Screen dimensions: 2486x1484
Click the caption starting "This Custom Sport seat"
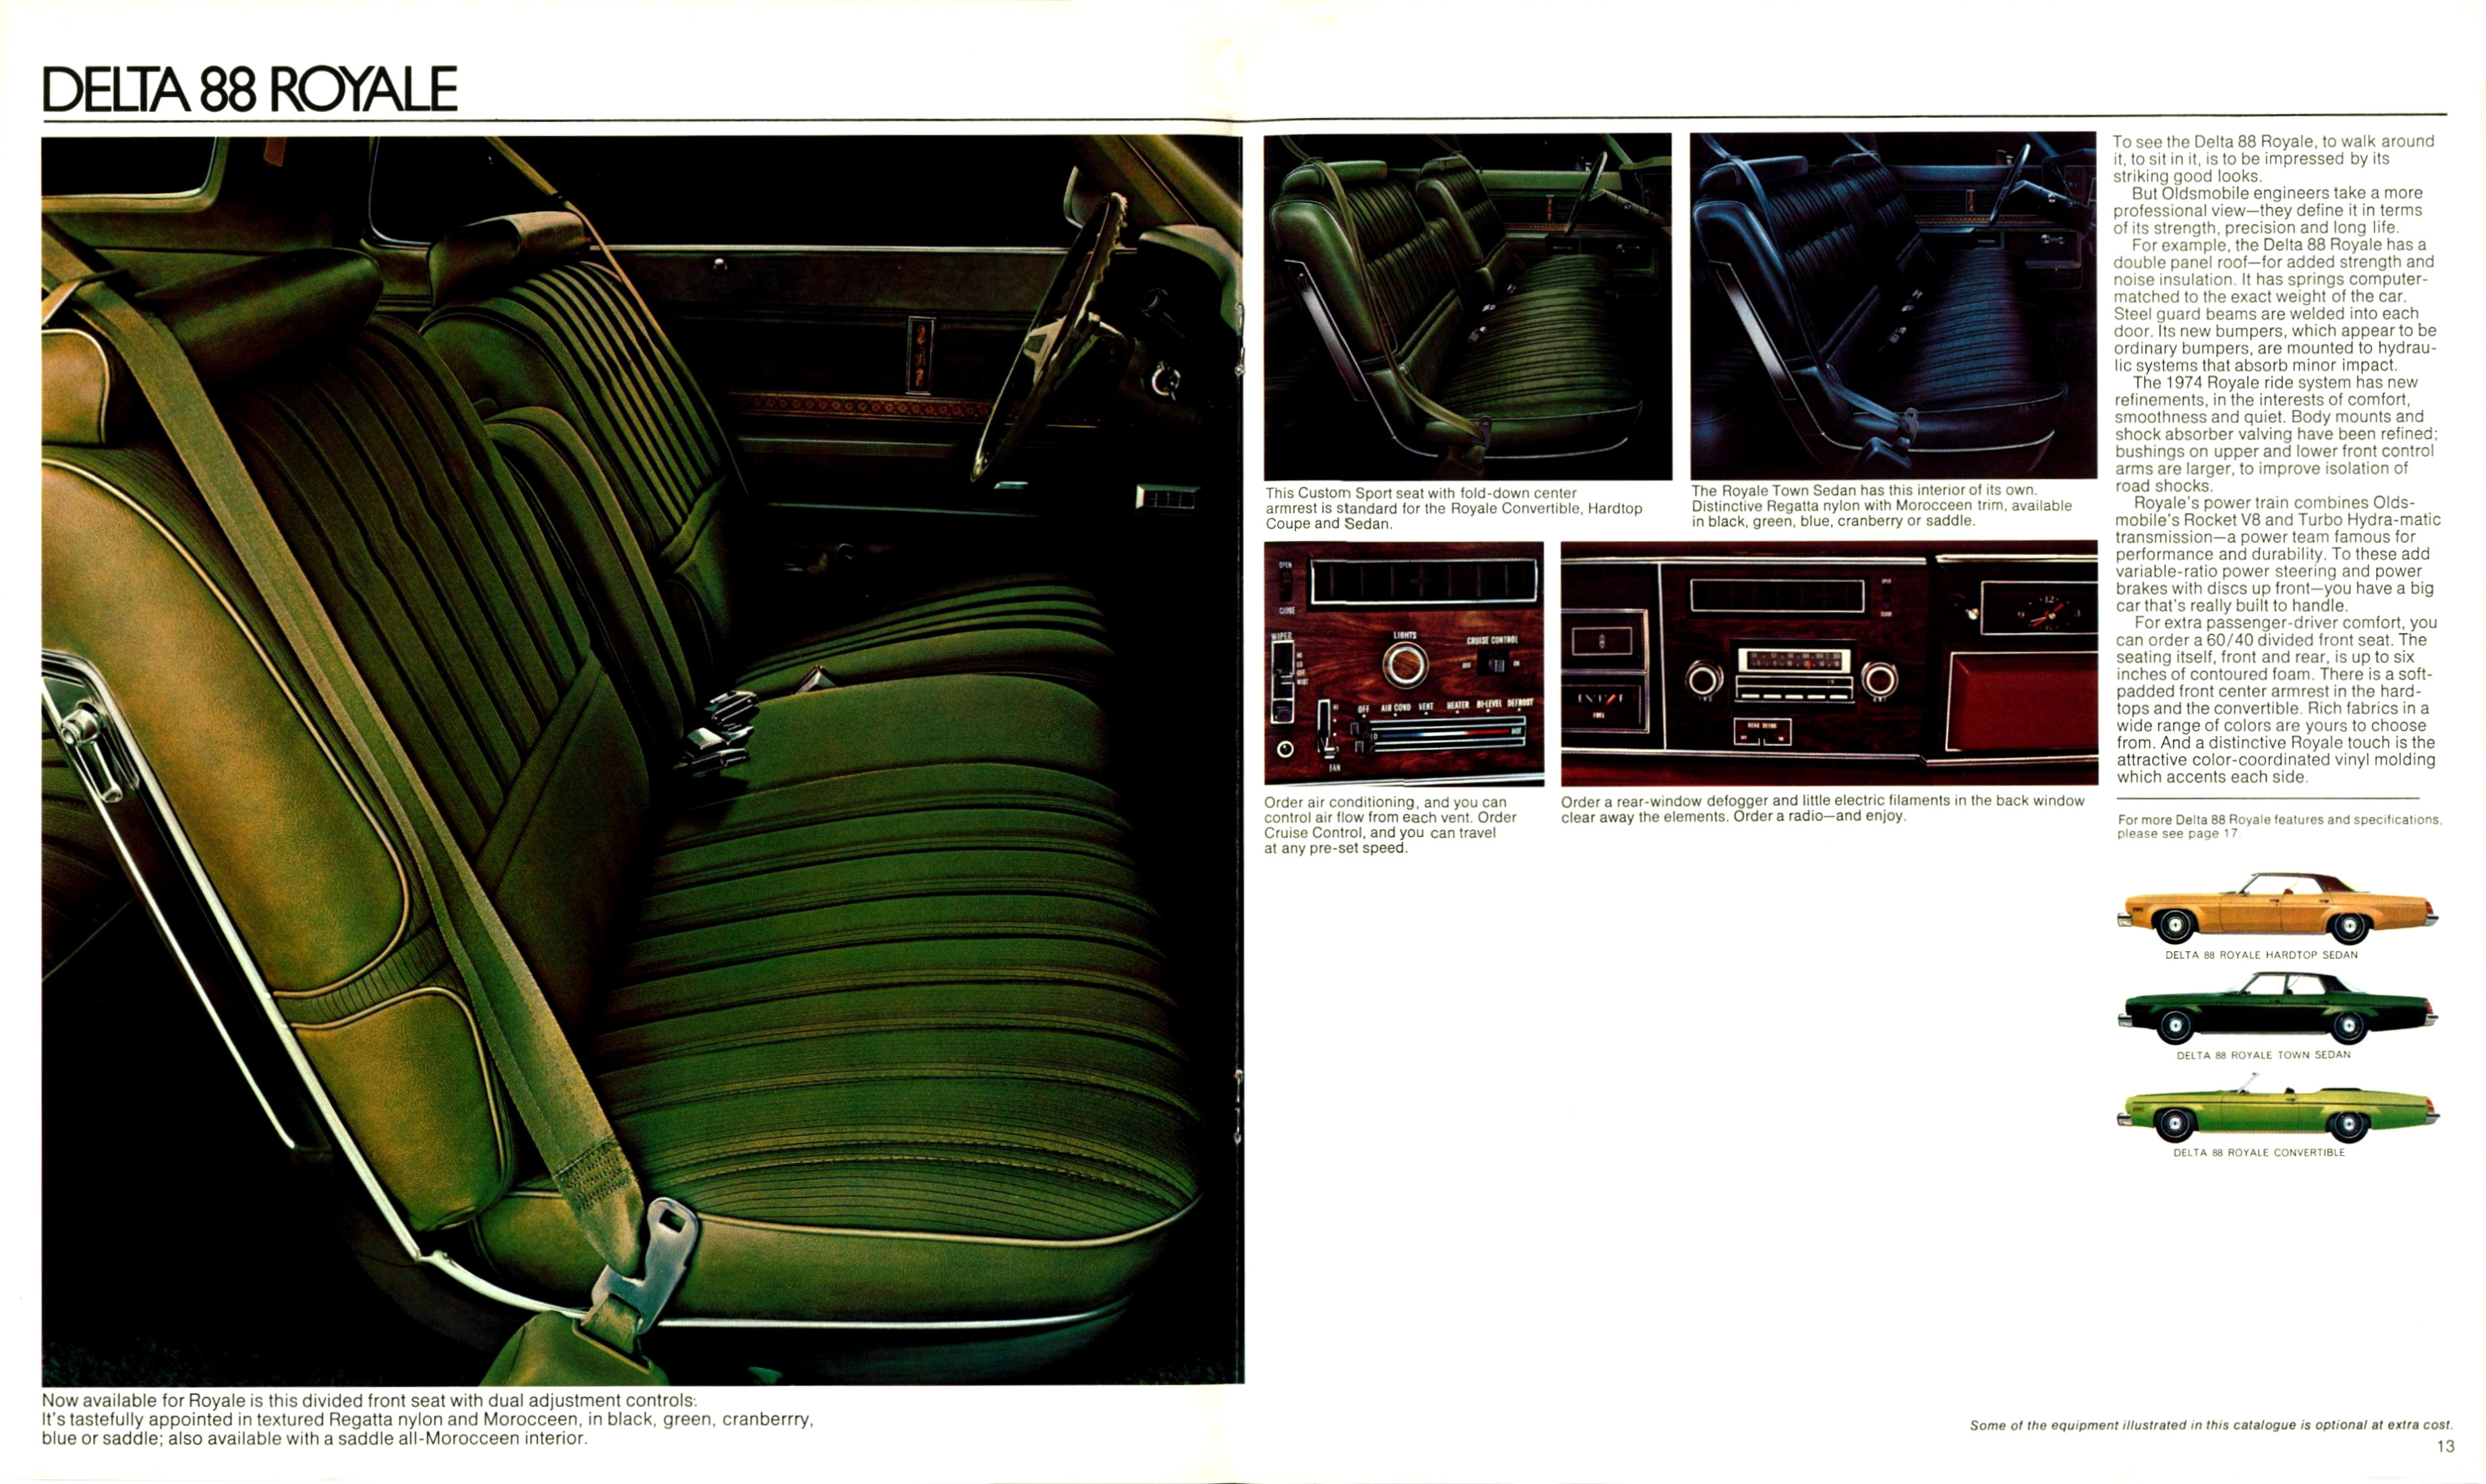(1454, 508)
